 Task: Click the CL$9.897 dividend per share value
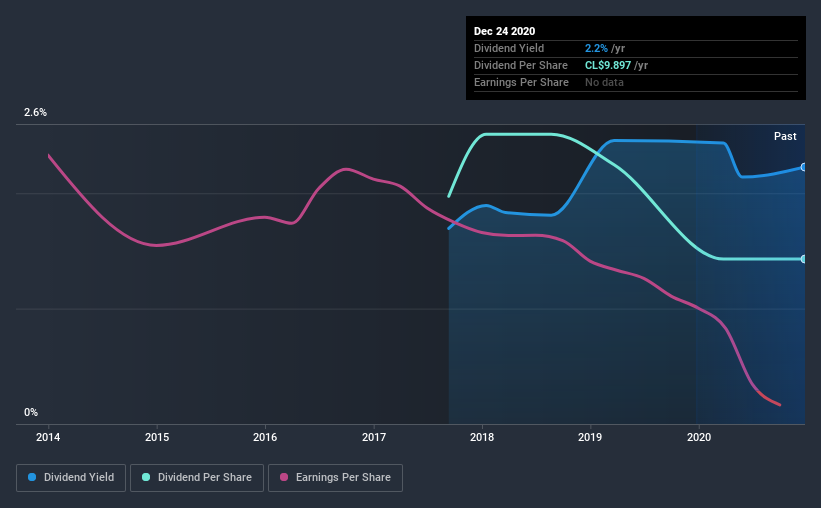pyautogui.click(x=608, y=65)
